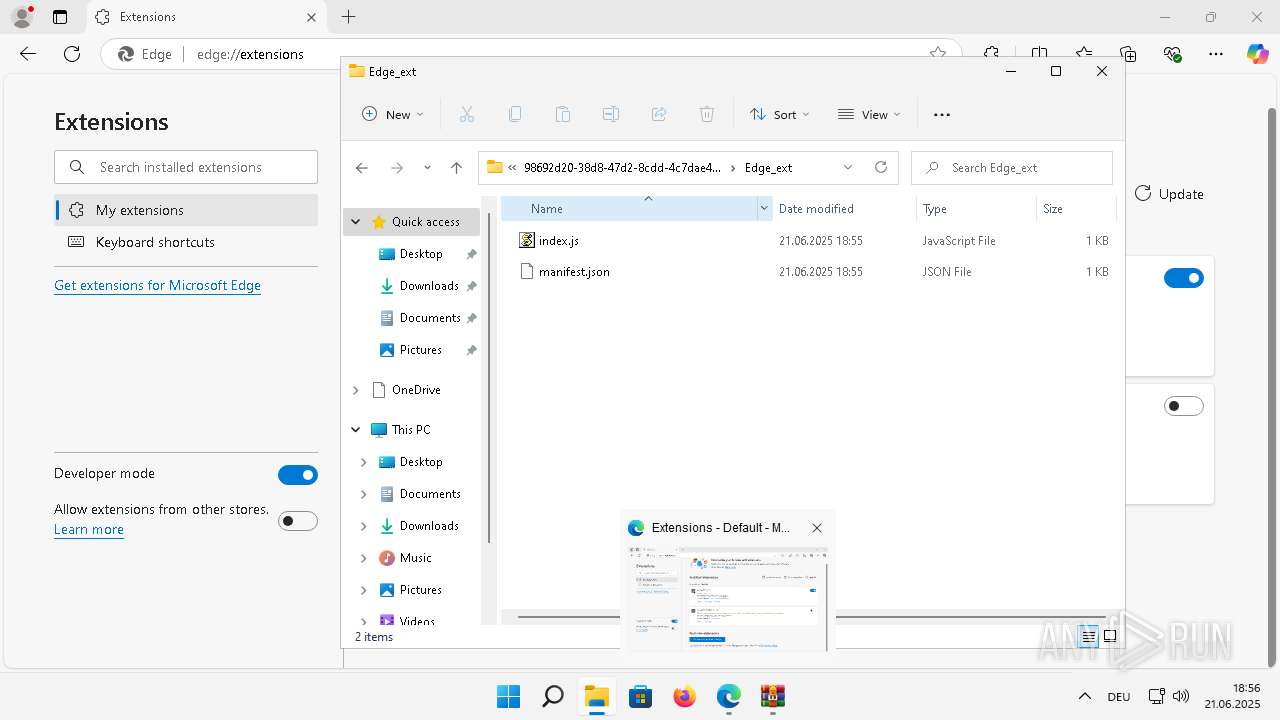Click Edge browser back arrow
This screenshot has width=1280, height=720.
point(28,54)
